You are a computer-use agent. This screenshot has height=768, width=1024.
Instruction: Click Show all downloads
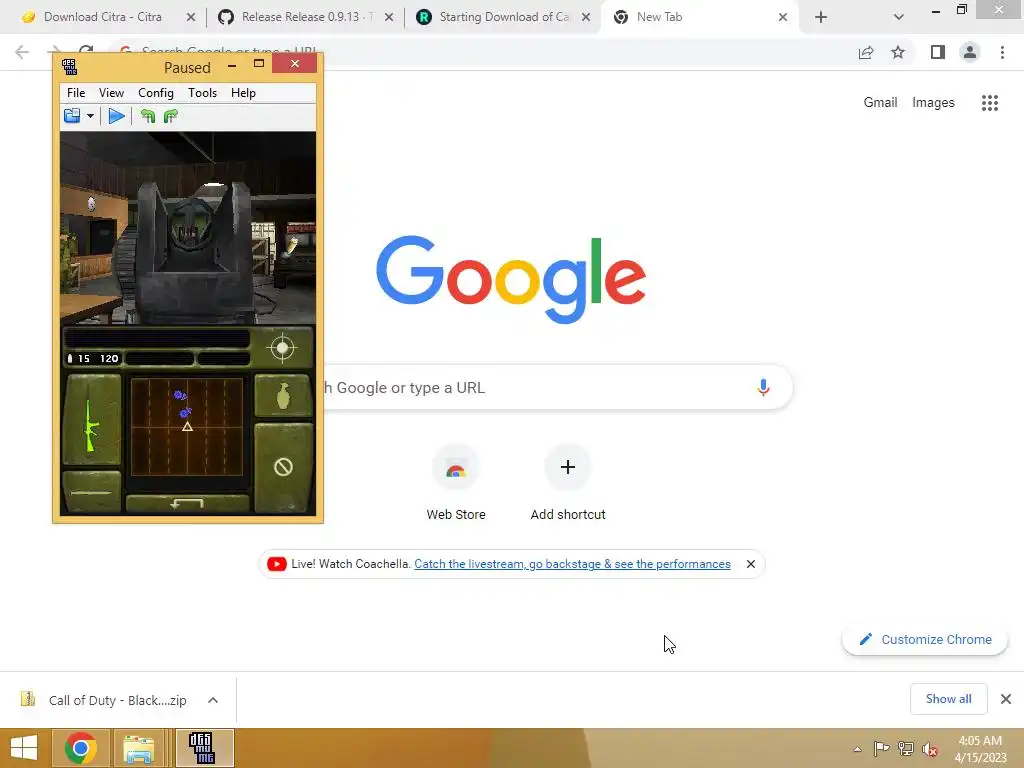point(948,699)
